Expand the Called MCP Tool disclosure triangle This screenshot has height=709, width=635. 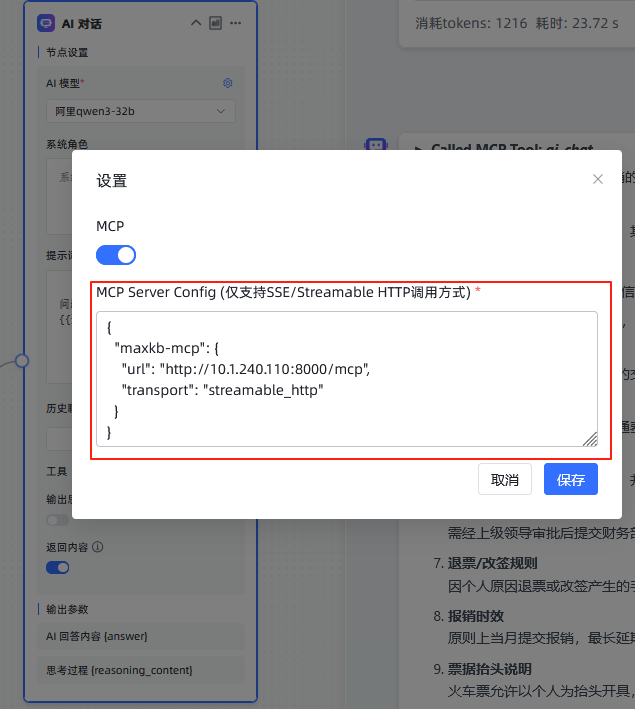point(419,149)
